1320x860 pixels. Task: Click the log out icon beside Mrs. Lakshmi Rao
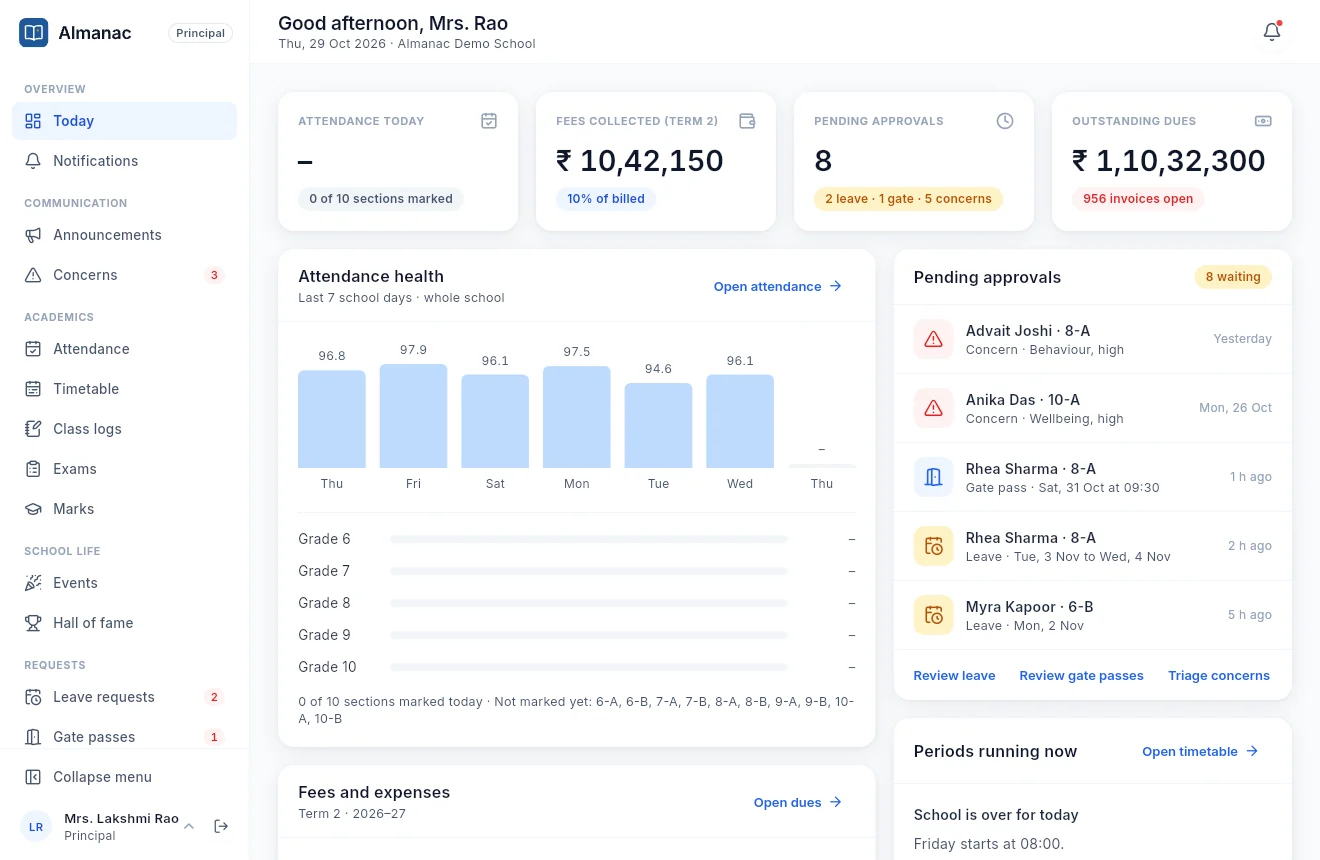click(222, 826)
